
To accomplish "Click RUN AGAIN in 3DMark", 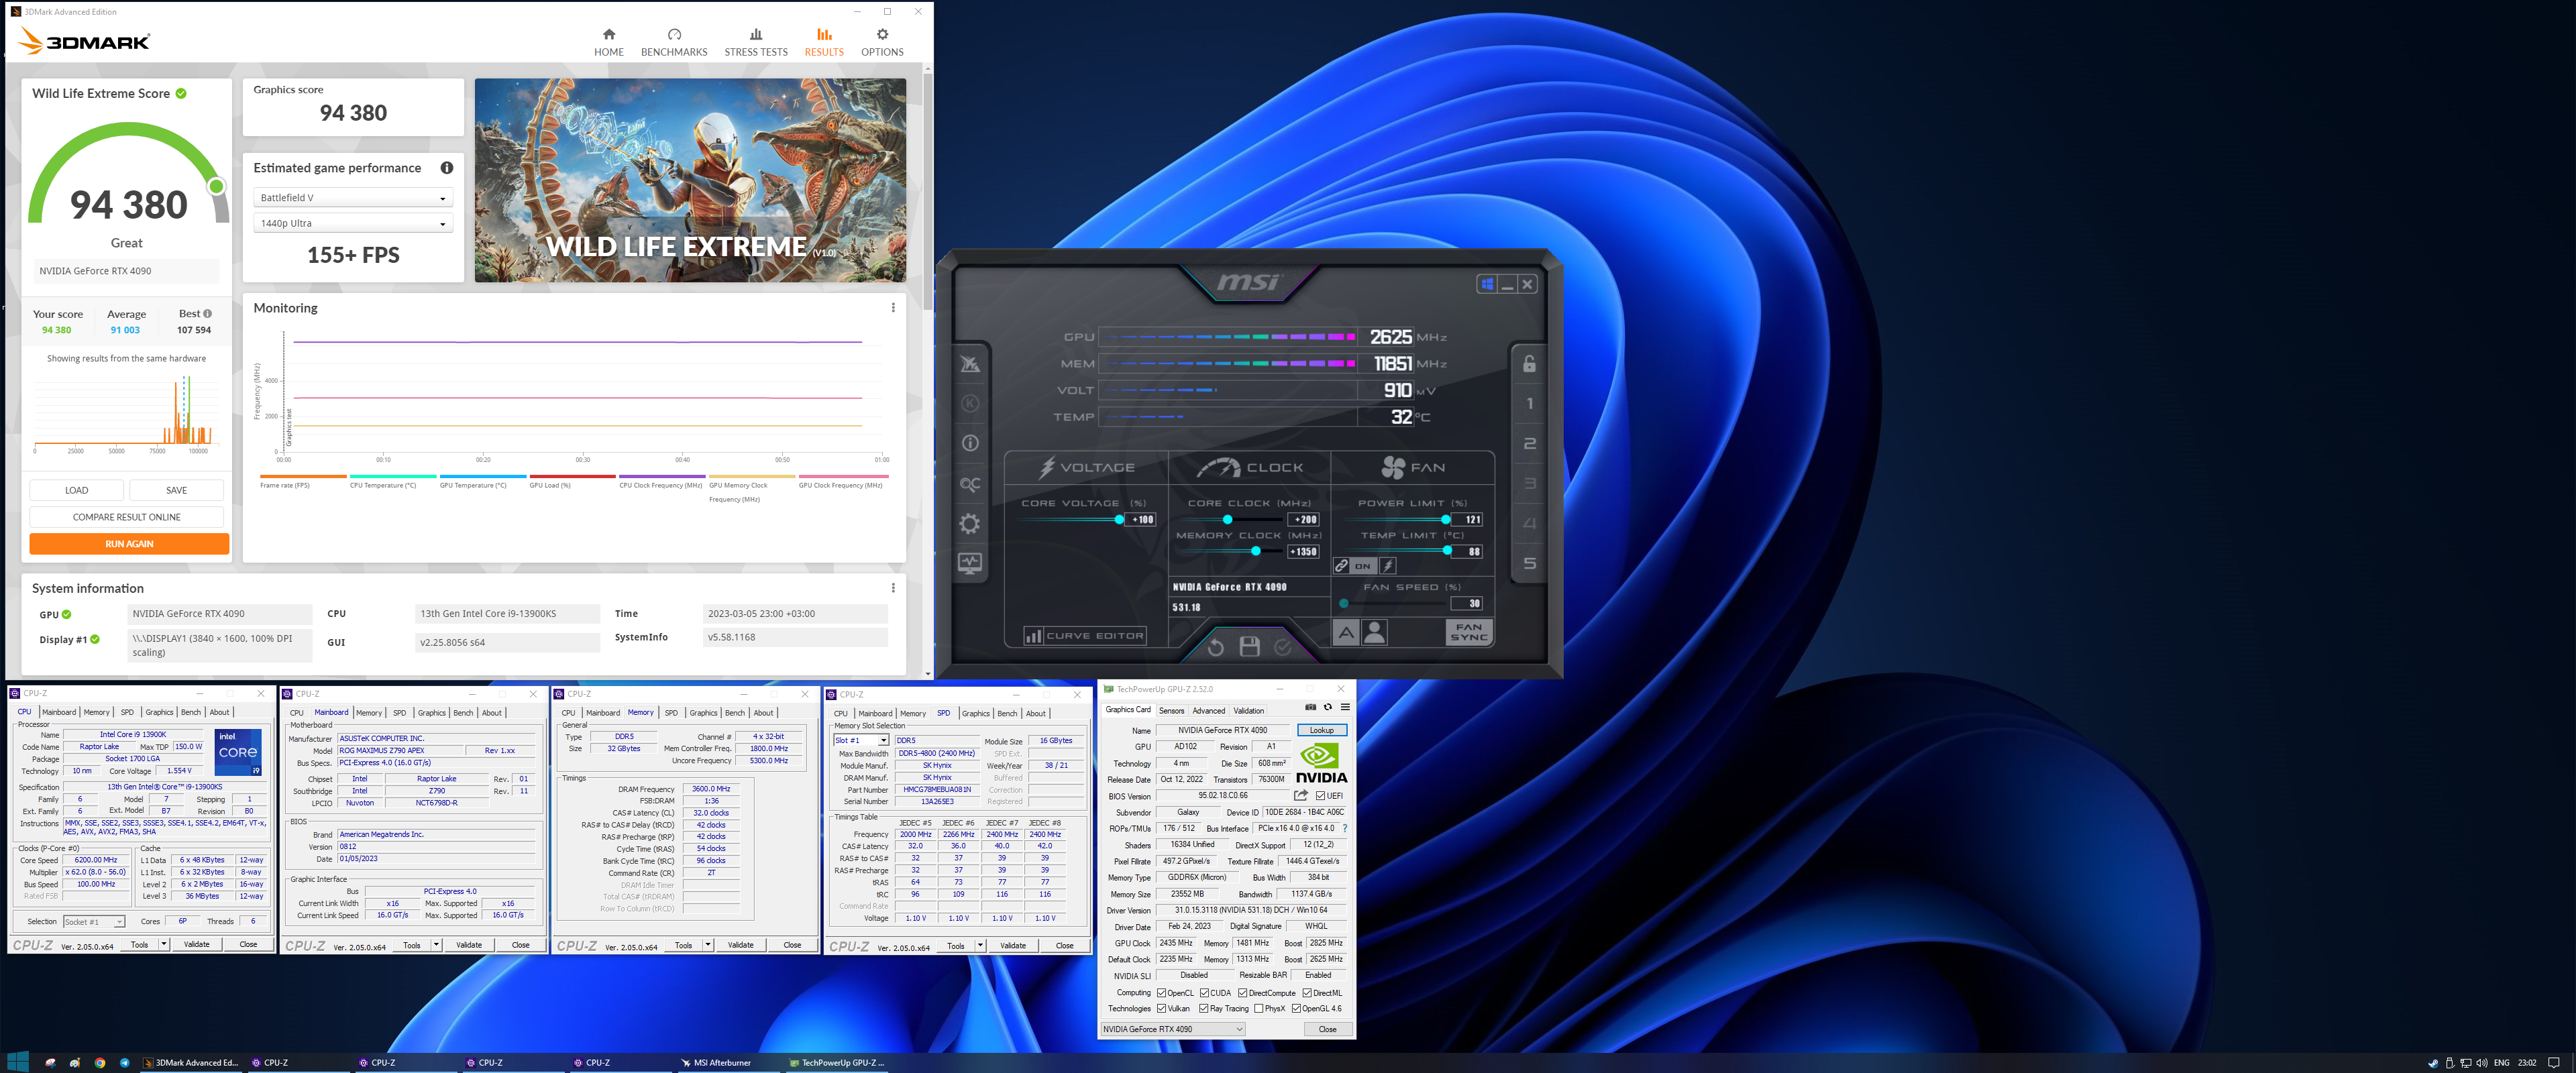I will (129, 544).
